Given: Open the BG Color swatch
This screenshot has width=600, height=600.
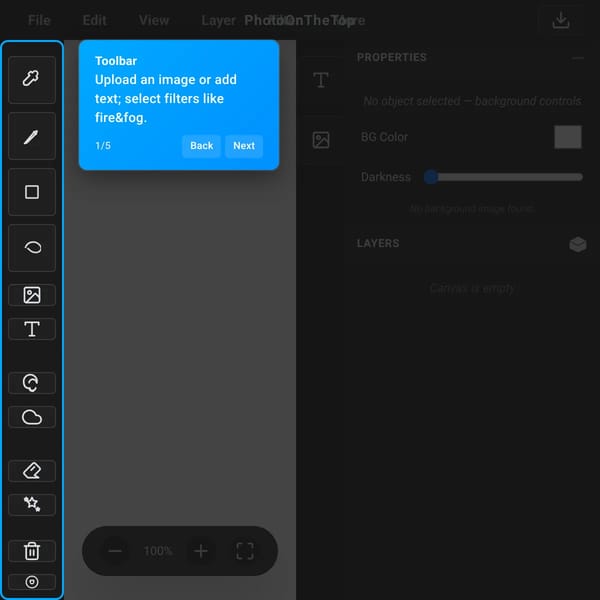Looking at the screenshot, I should tap(568, 137).
